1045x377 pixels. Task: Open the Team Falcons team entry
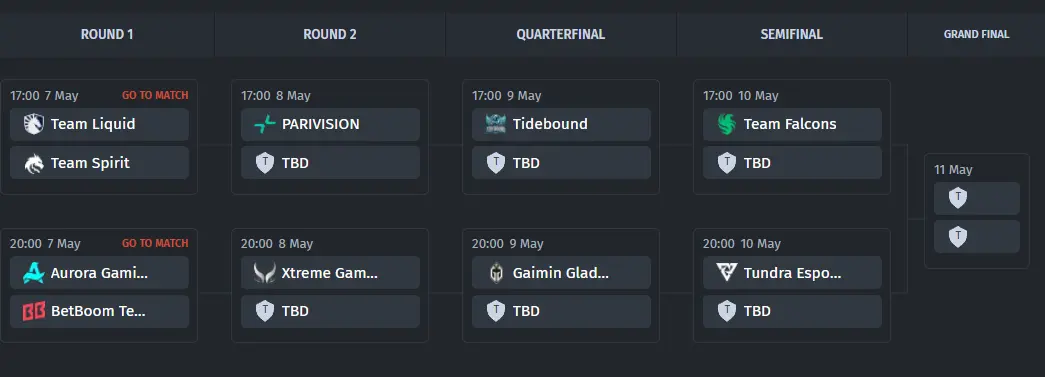tap(792, 124)
